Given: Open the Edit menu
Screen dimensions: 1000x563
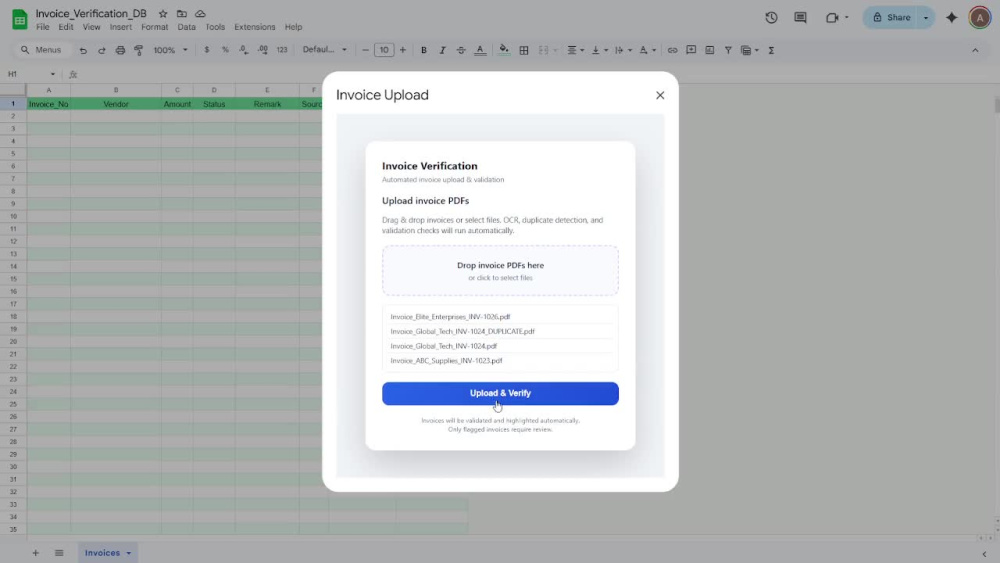Looking at the screenshot, I should (66, 27).
